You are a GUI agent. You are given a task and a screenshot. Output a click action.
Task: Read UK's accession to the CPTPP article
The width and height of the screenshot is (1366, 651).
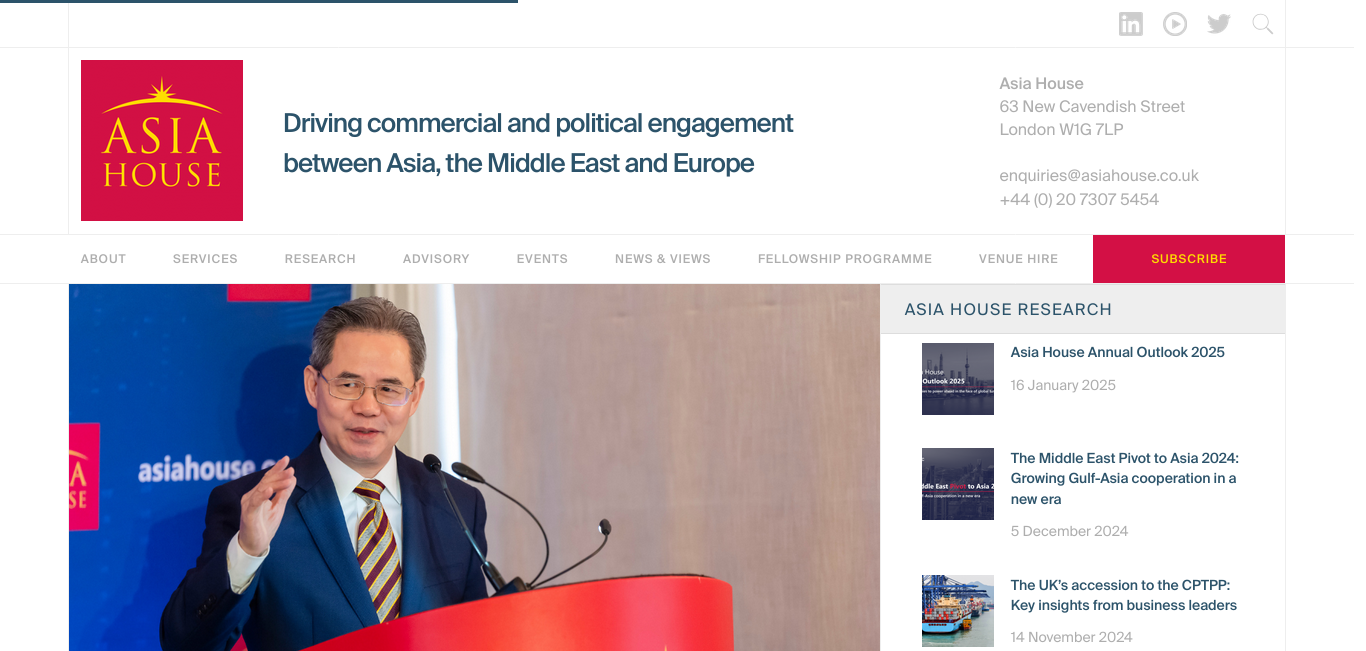click(1124, 595)
